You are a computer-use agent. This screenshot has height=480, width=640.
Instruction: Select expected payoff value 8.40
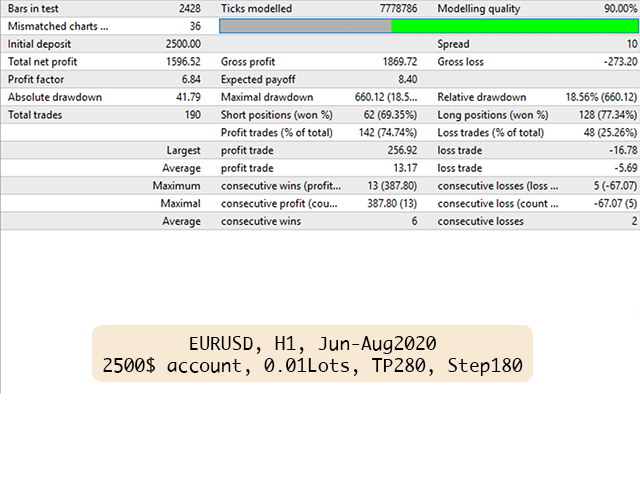coord(408,79)
